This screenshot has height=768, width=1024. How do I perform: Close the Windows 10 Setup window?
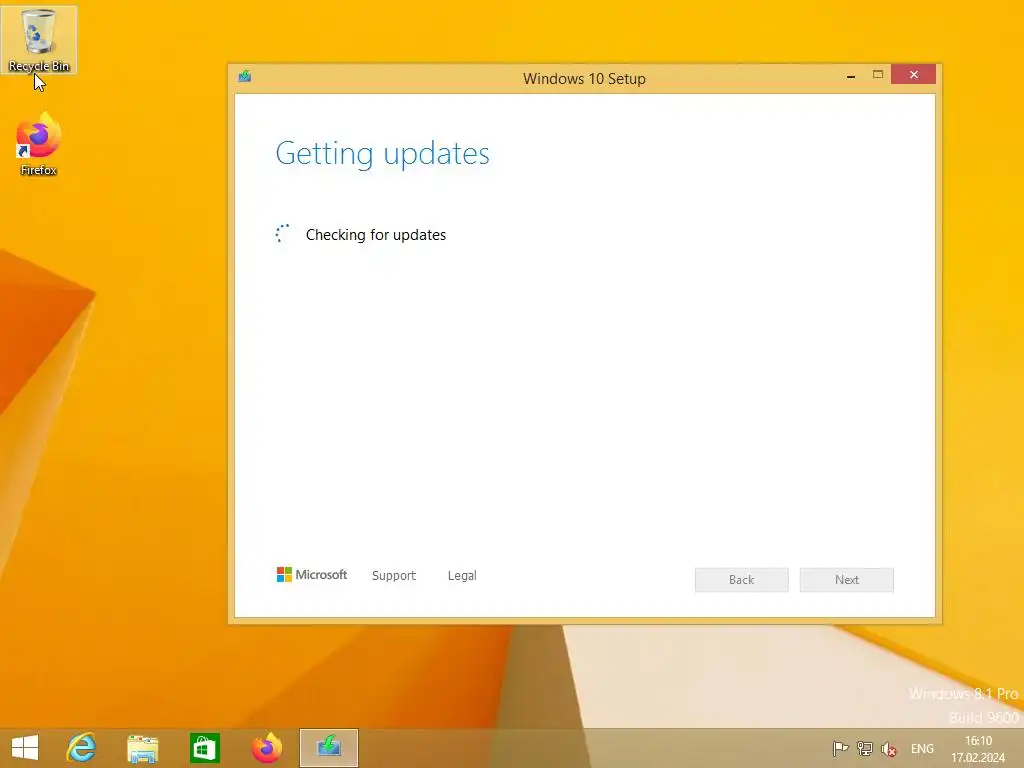click(914, 74)
